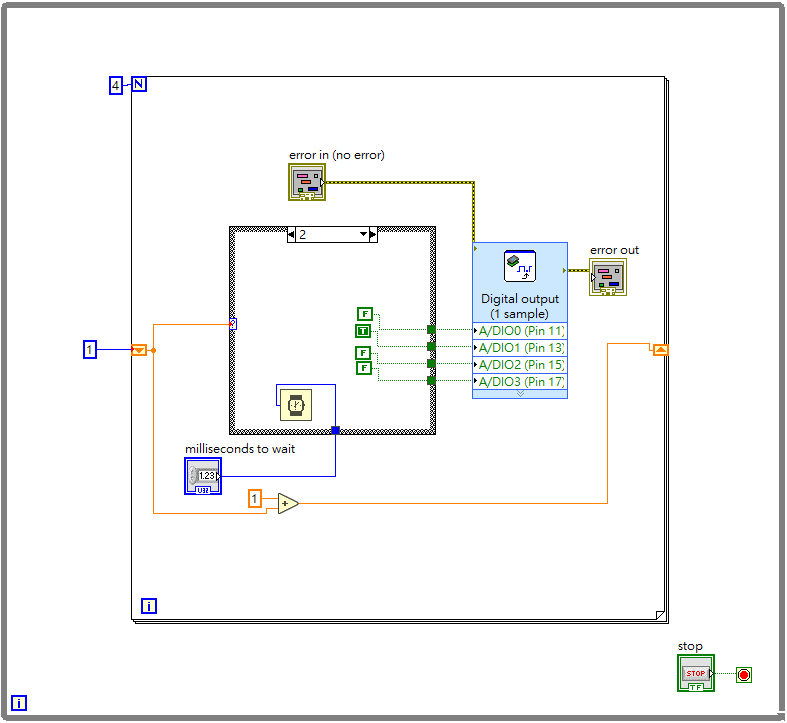Click the numeric constant 4 wired to N
The height and width of the screenshot is (723, 787).
pos(116,86)
